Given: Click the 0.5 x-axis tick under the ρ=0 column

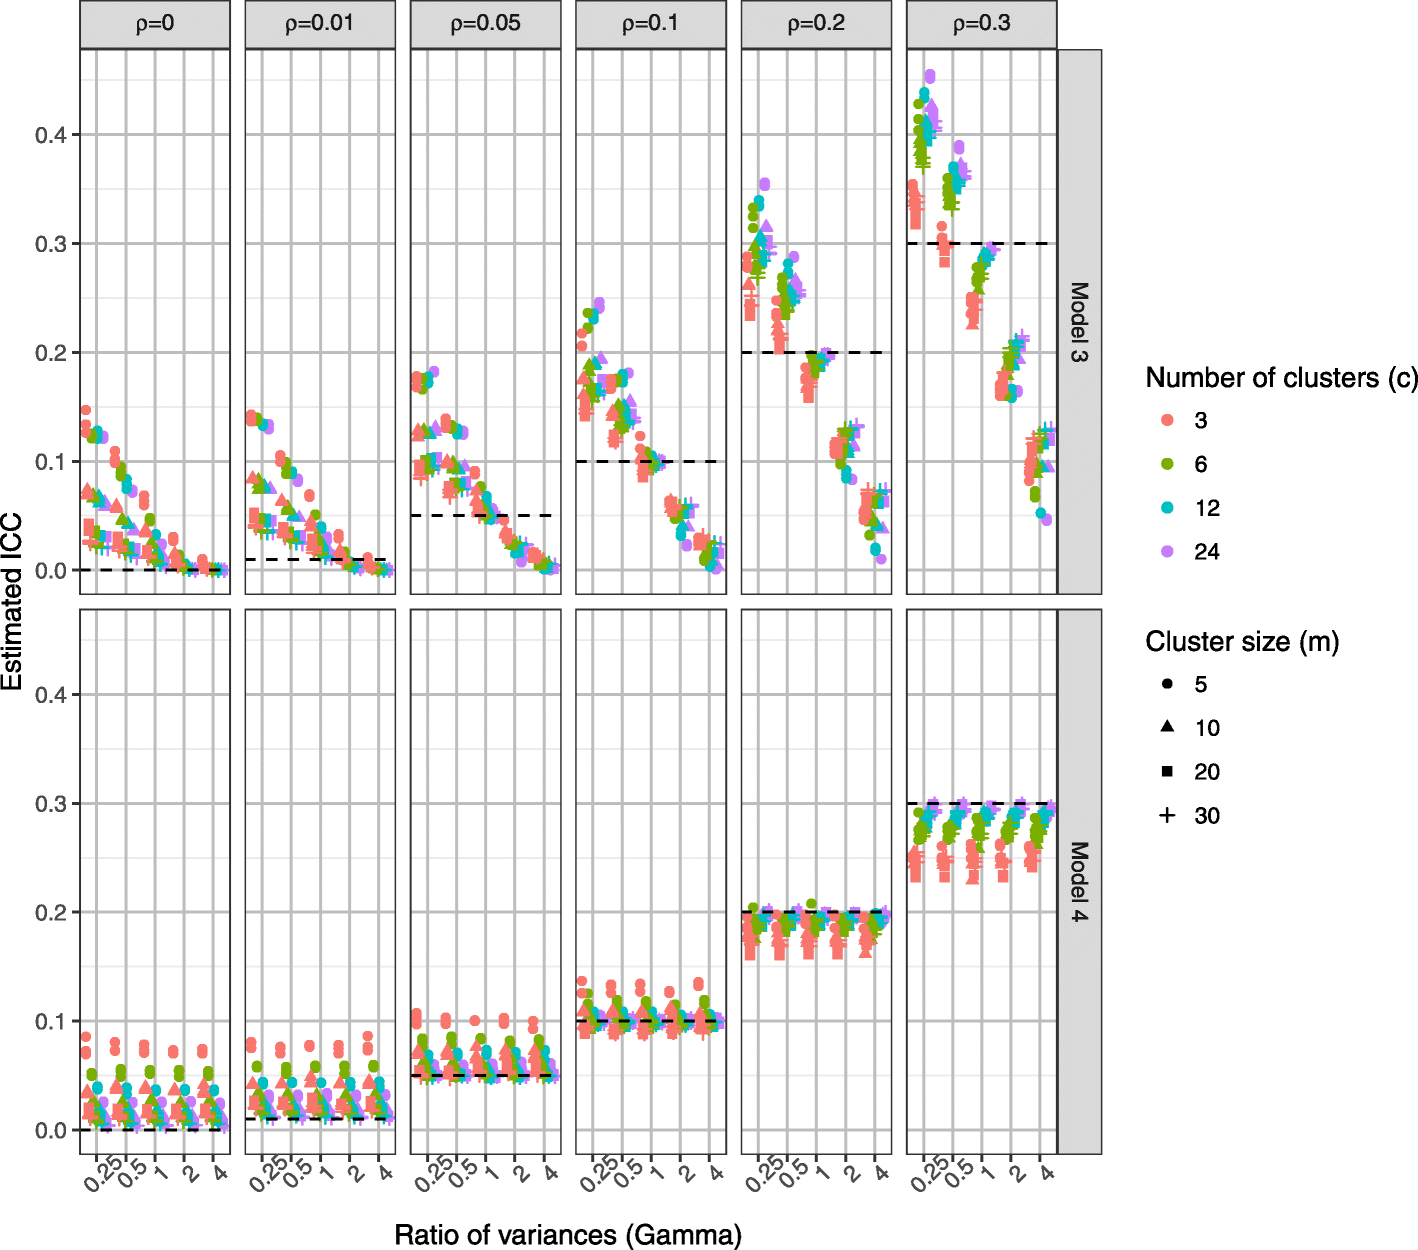Looking at the screenshot, I should 132,1174.
